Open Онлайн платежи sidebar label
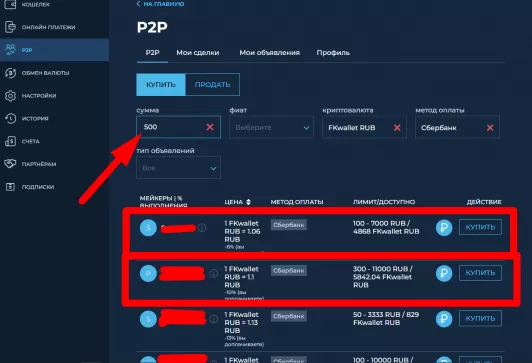This screenshot has height=363, width=532. (49, 27)
